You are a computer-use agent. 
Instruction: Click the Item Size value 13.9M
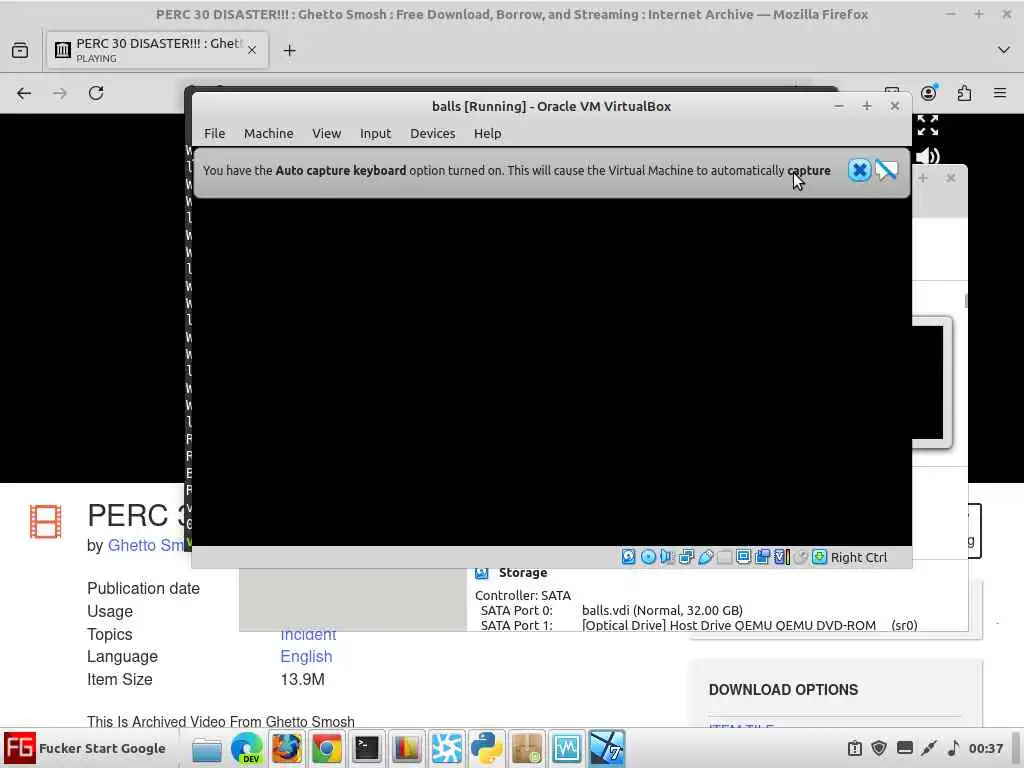click(302, 679)
